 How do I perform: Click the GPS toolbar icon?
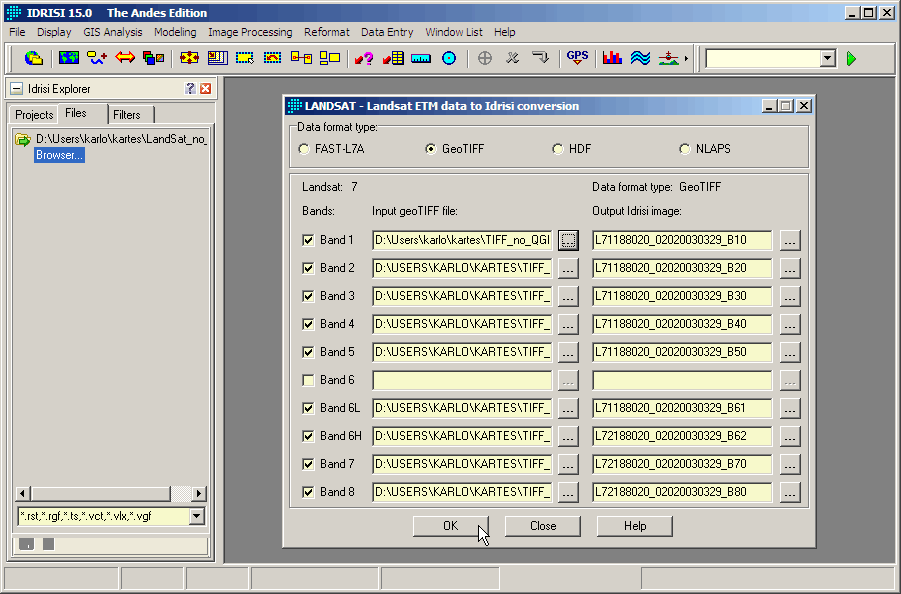click(577, 58)
